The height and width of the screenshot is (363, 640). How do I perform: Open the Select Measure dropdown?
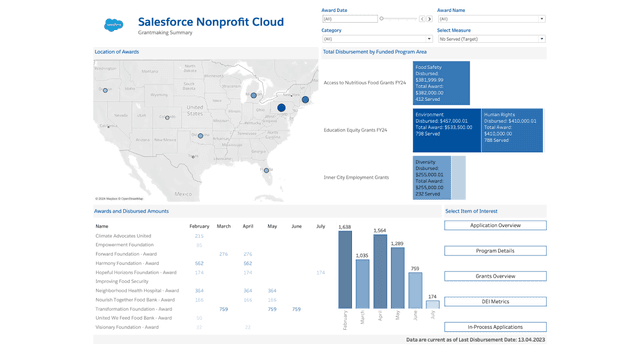491,39
